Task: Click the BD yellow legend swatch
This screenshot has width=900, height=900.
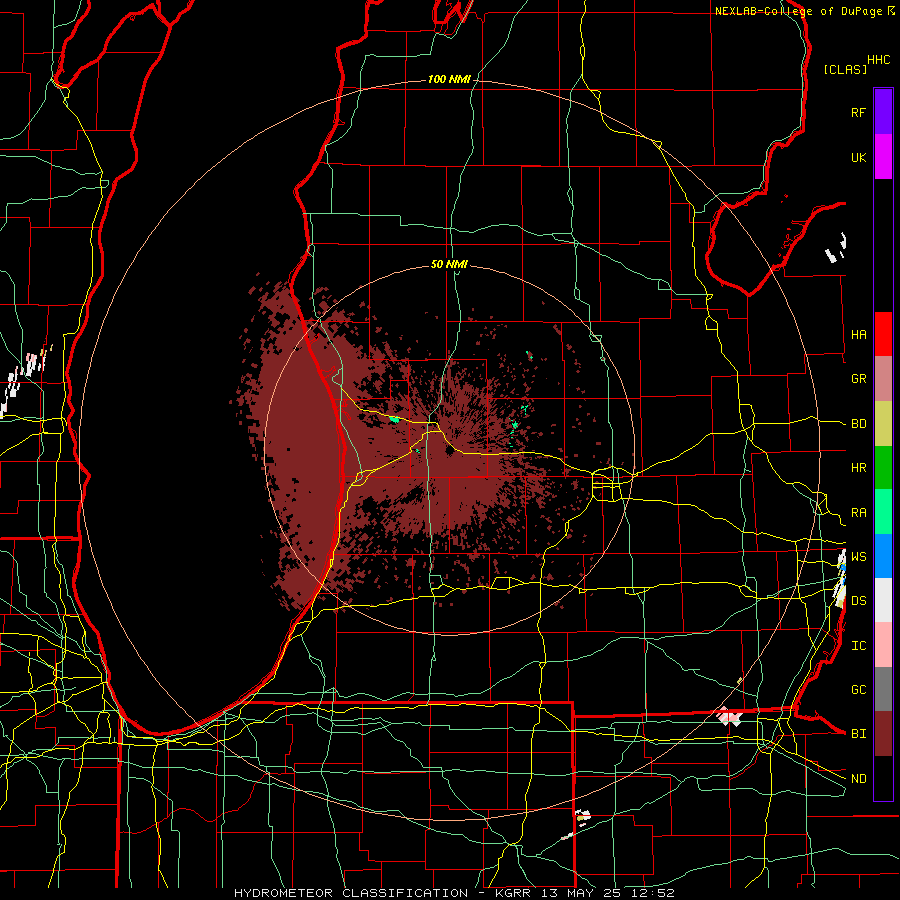Action: pyautogui.click(x=883, y=424)
